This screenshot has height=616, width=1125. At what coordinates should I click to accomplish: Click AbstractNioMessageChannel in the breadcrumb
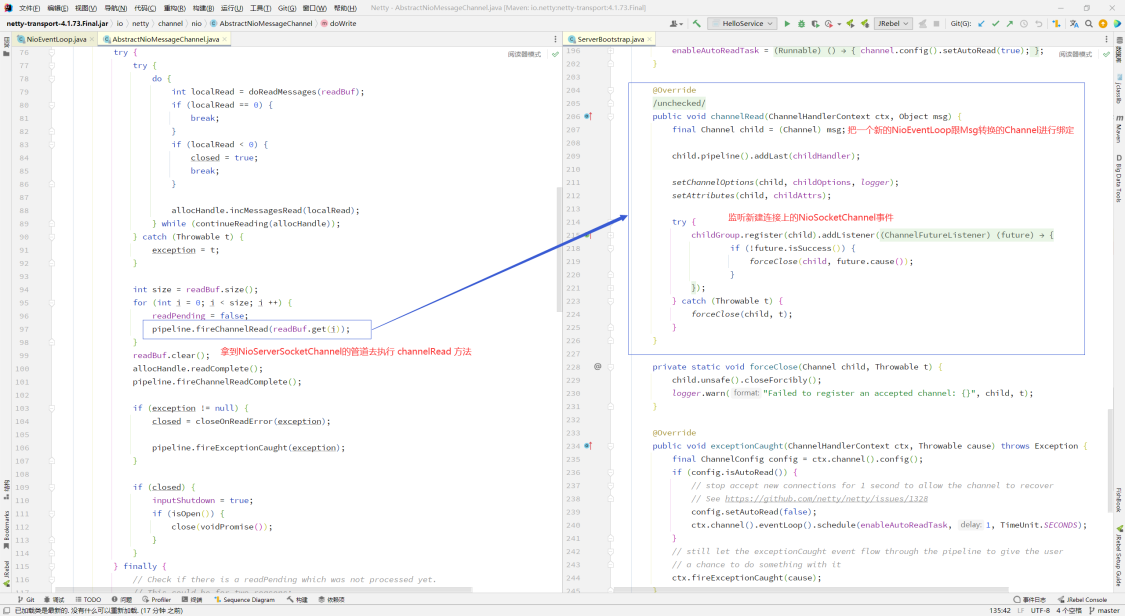point(261,24)
